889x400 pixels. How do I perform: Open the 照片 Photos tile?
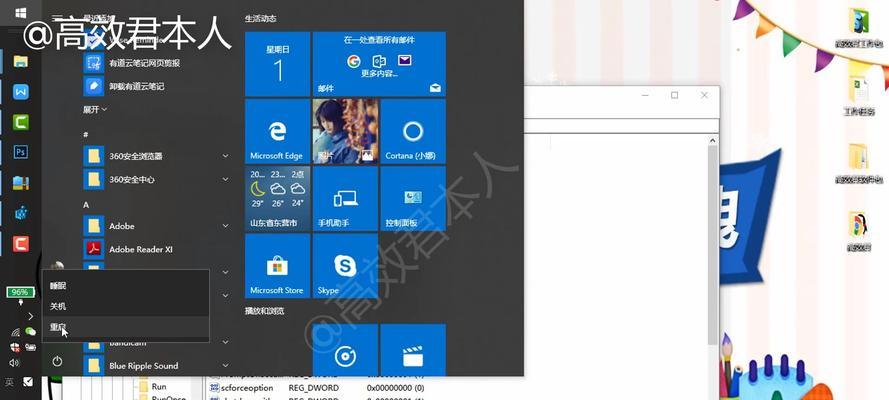coord(345,131)
